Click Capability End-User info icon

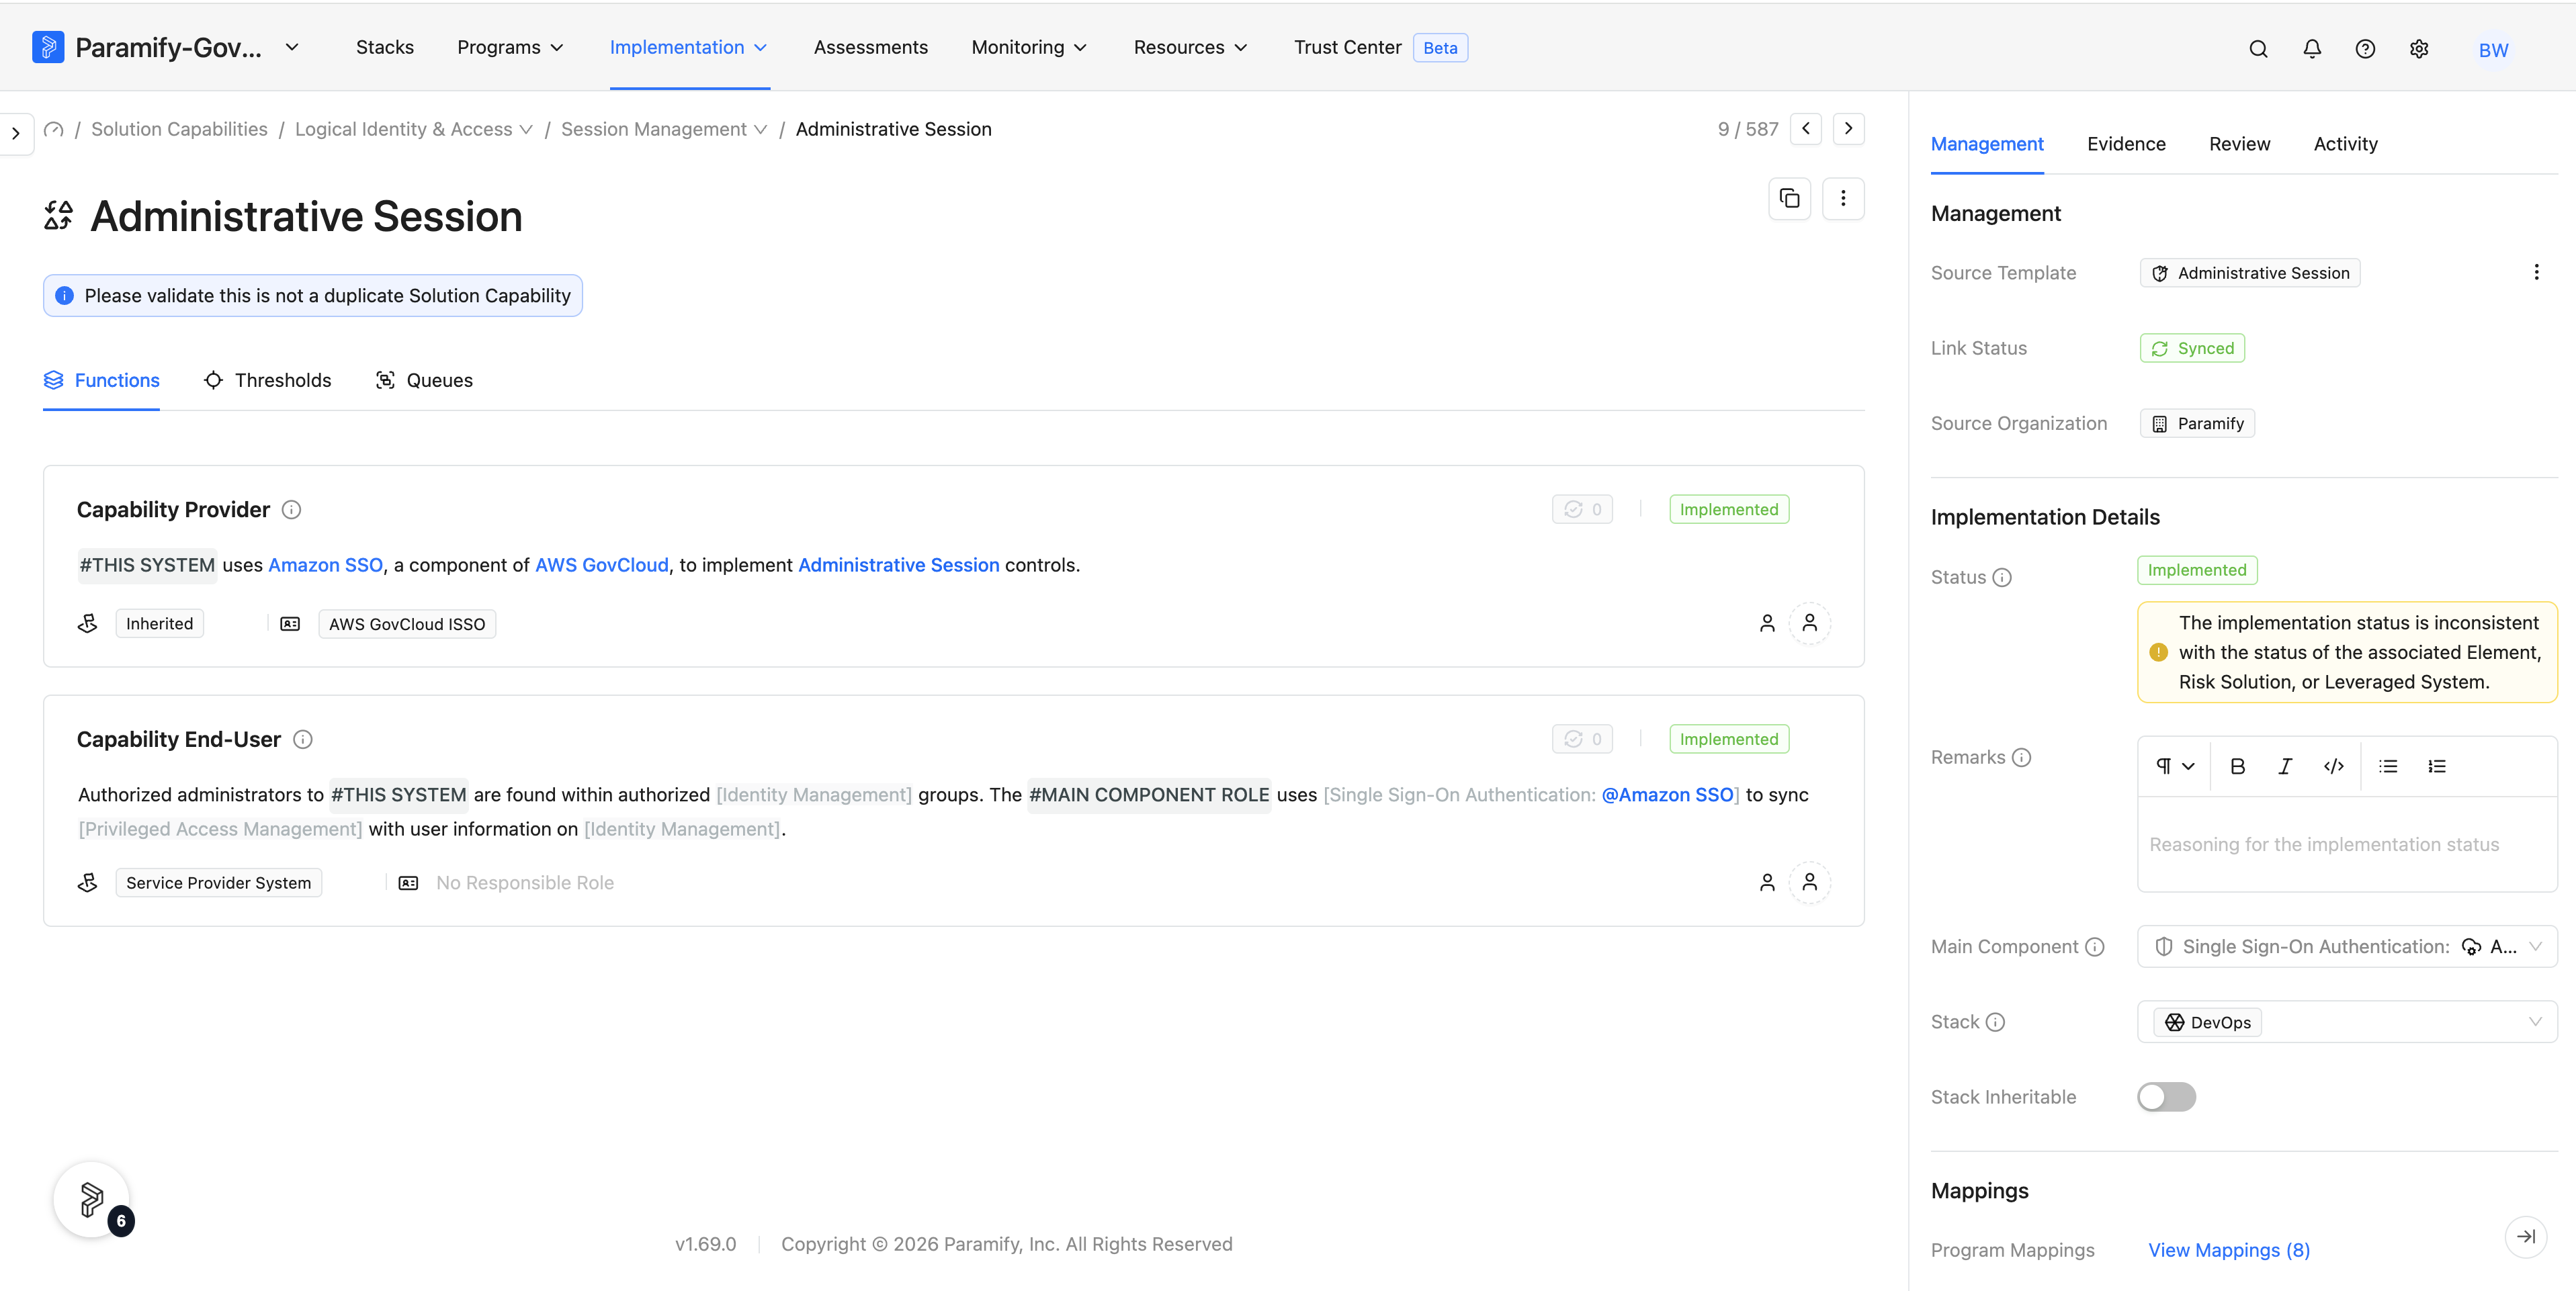click(x=303, y=740)
